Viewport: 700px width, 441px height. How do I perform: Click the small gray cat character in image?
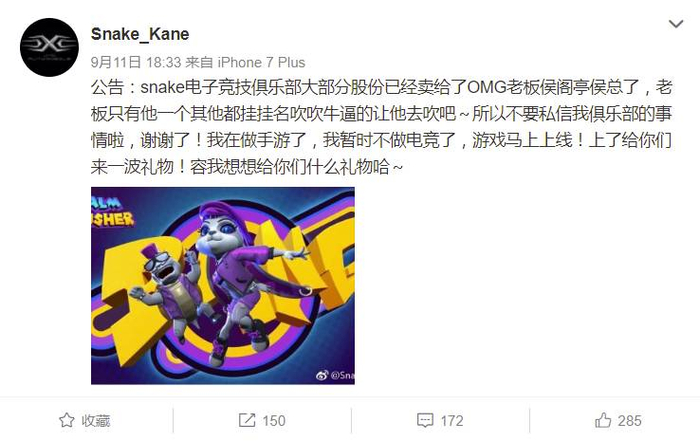click(167, 288)
